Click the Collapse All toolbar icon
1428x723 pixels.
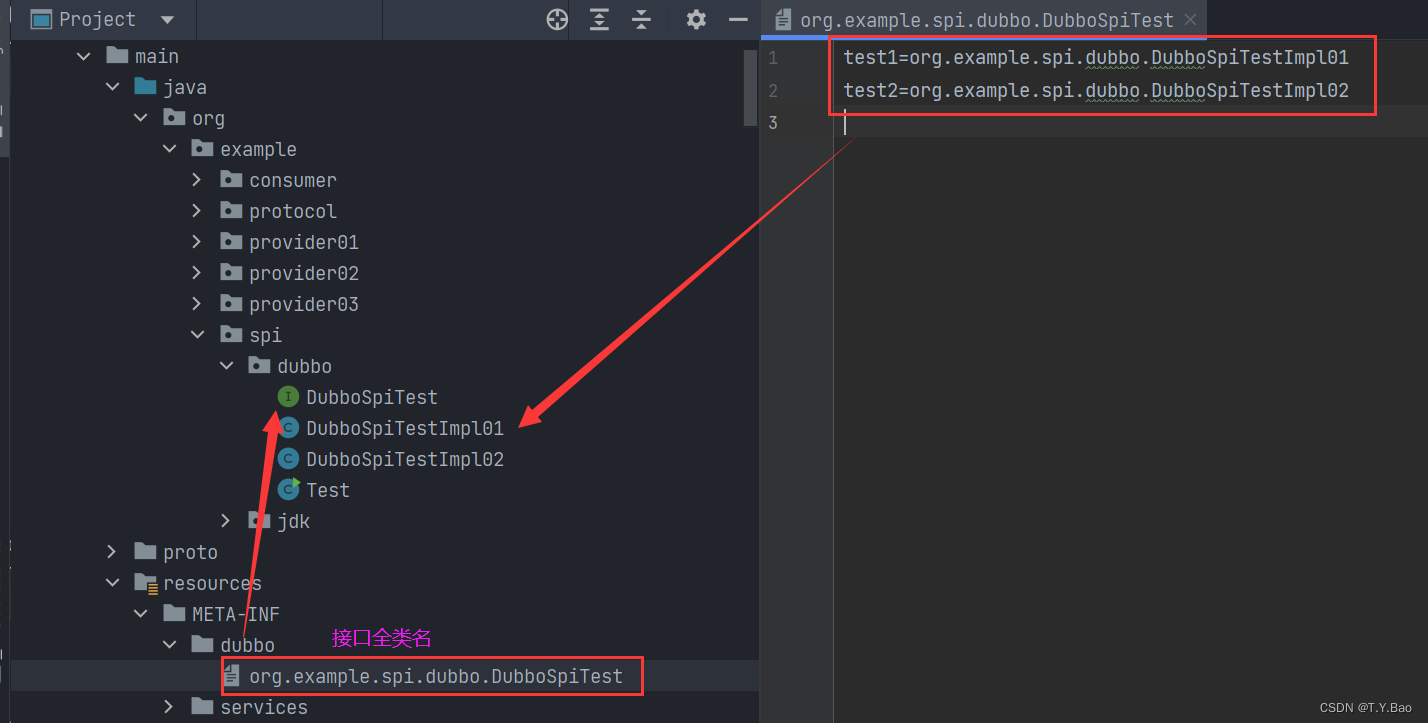coord(641,19)
